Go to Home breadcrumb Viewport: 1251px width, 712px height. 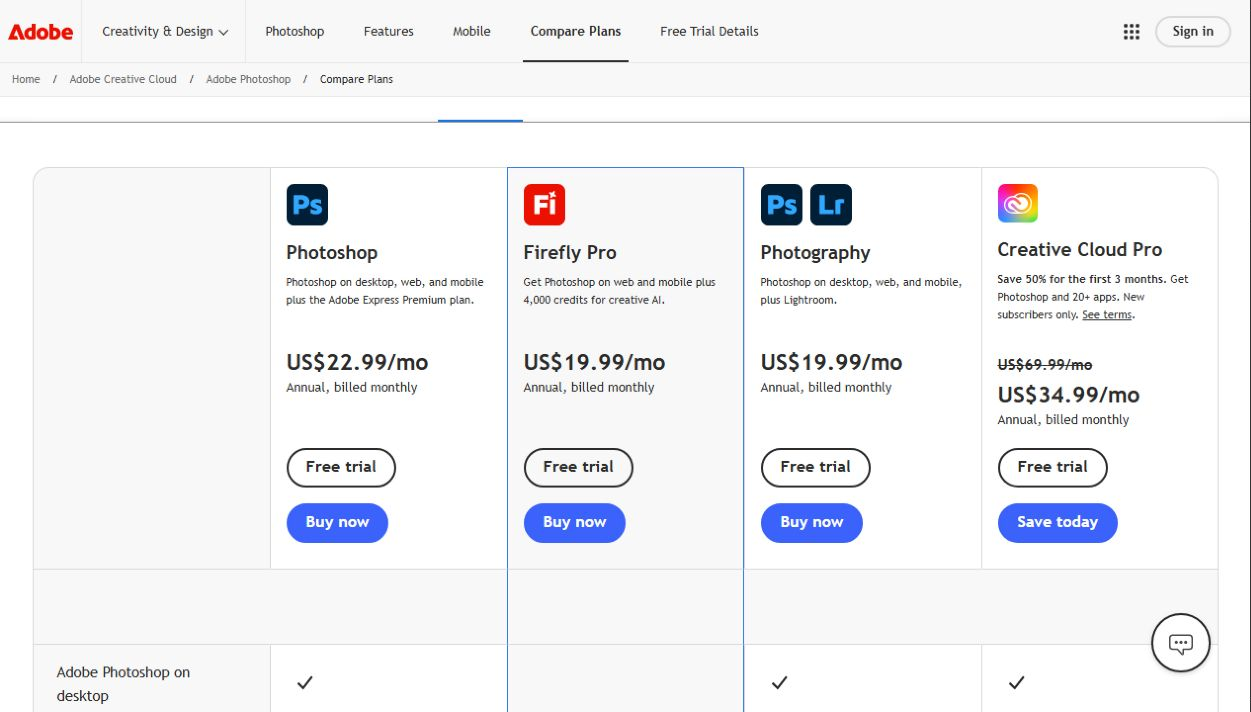[x=26, y=79]
